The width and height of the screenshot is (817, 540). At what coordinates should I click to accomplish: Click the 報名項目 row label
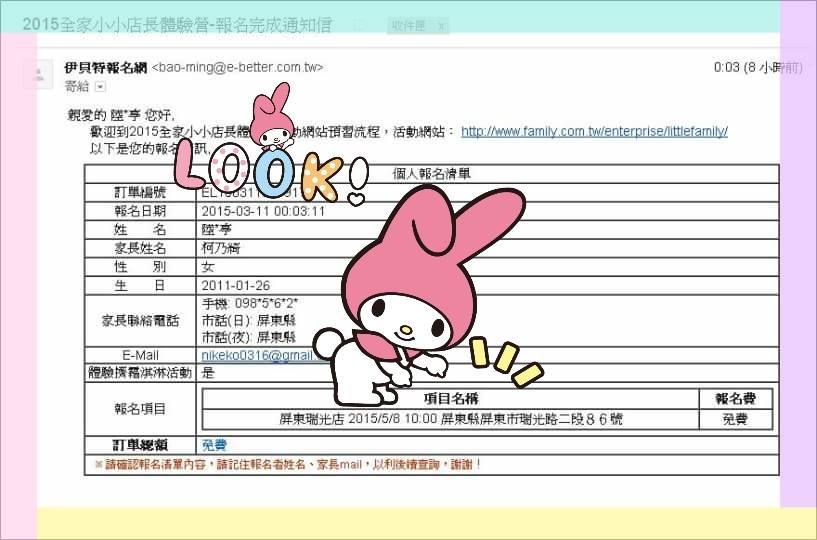pyautogui.click(x=140, y=409)
